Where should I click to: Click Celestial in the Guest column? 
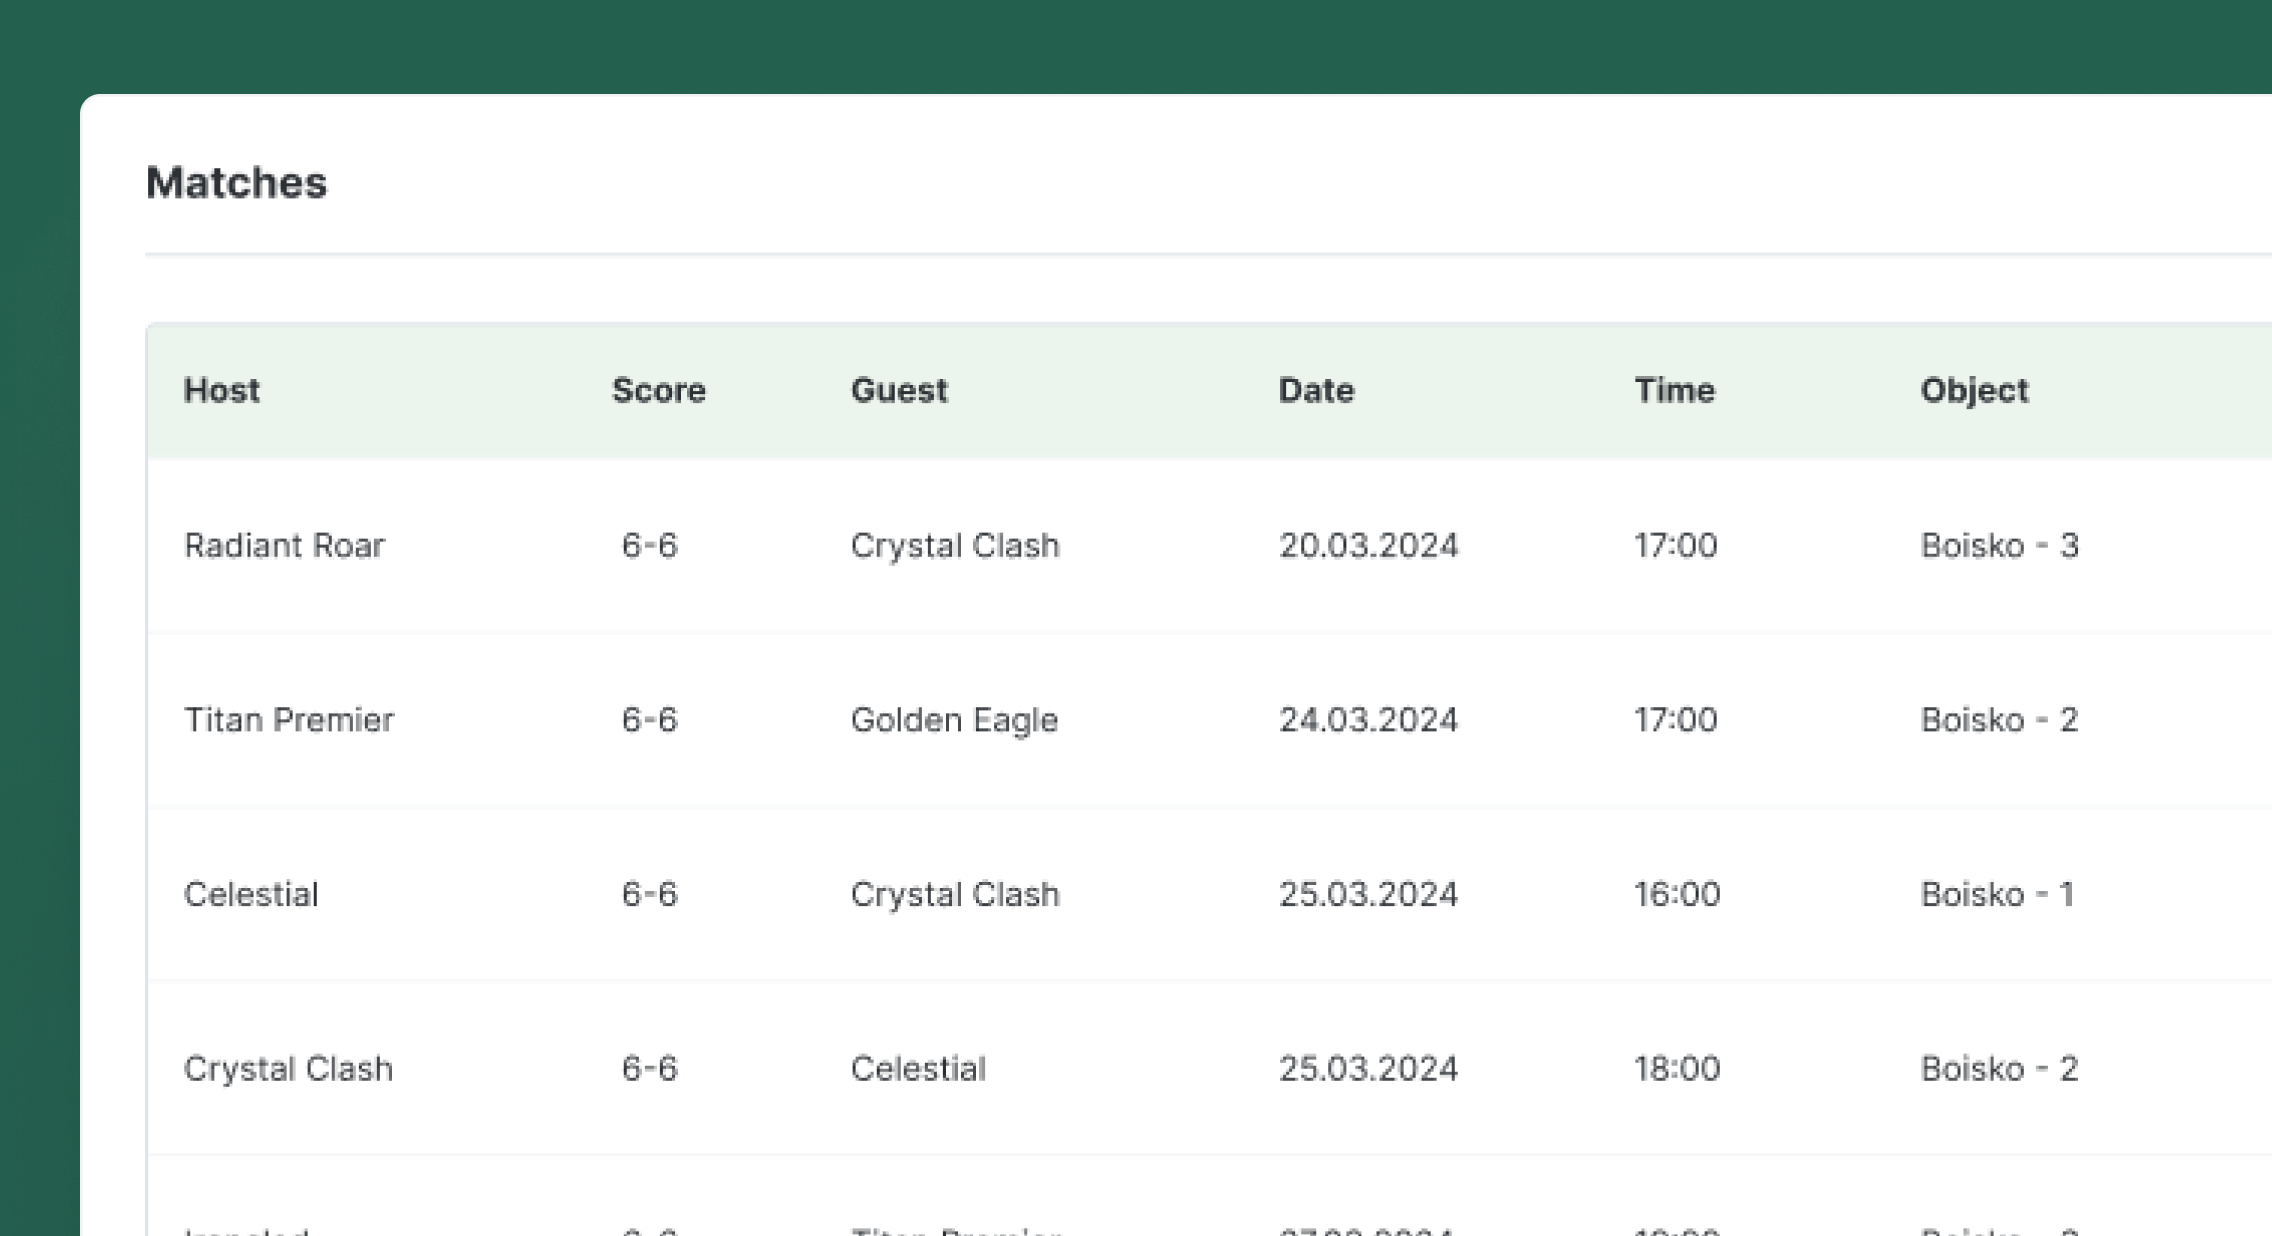[917, 1069]
